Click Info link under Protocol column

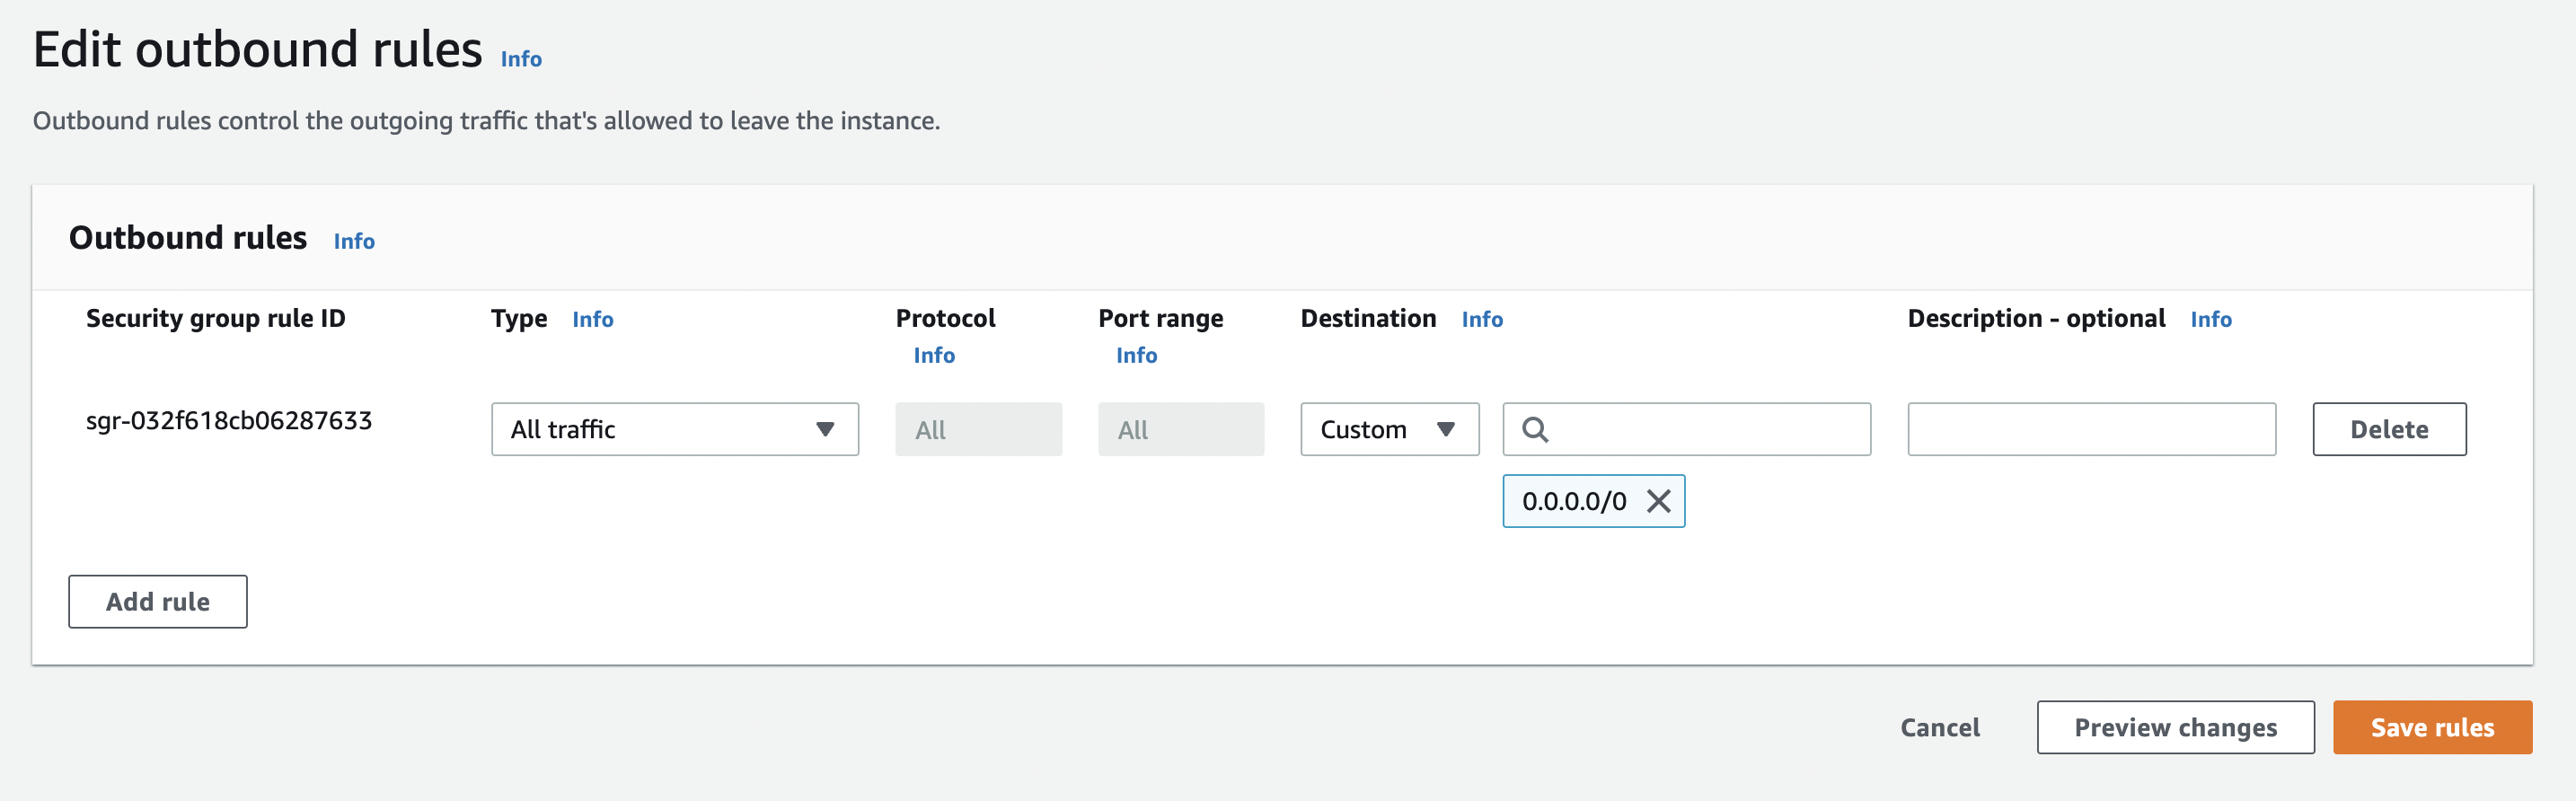click(934, 355)
